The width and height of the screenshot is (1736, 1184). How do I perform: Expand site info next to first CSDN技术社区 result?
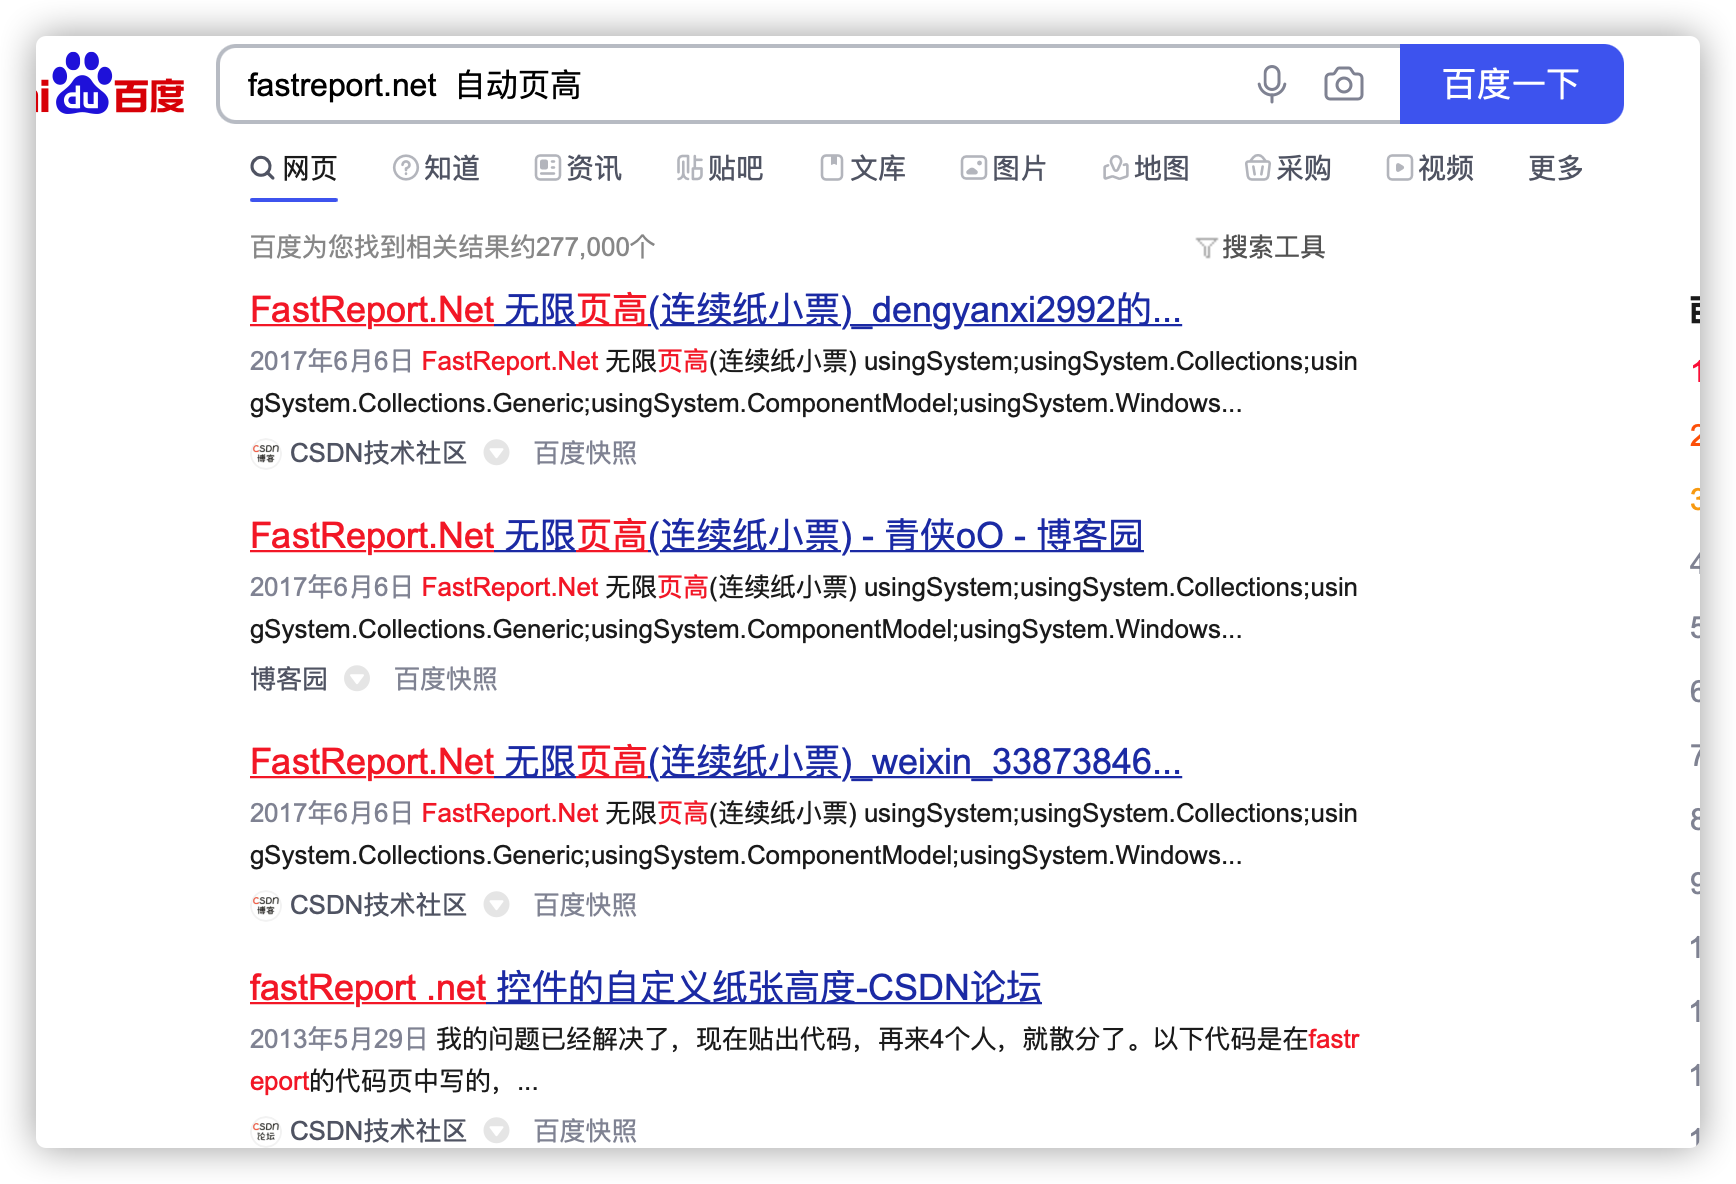coord(497,453)
